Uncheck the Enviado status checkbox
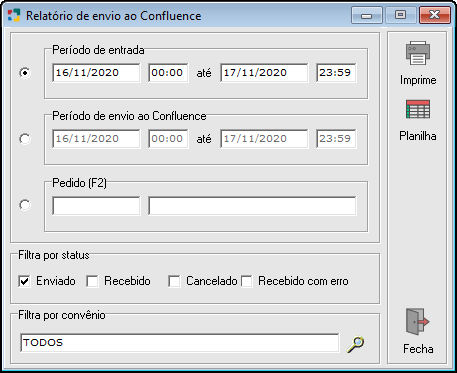The width and height of the screenshot is (457, 373). [x=24, y=281]
